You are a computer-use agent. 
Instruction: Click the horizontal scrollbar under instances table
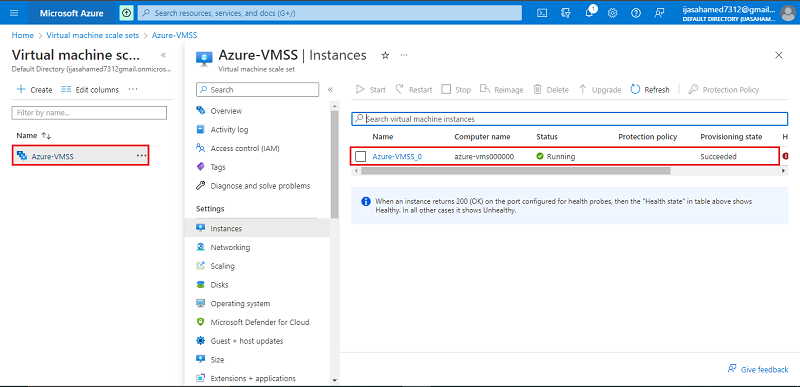point(515,171)
